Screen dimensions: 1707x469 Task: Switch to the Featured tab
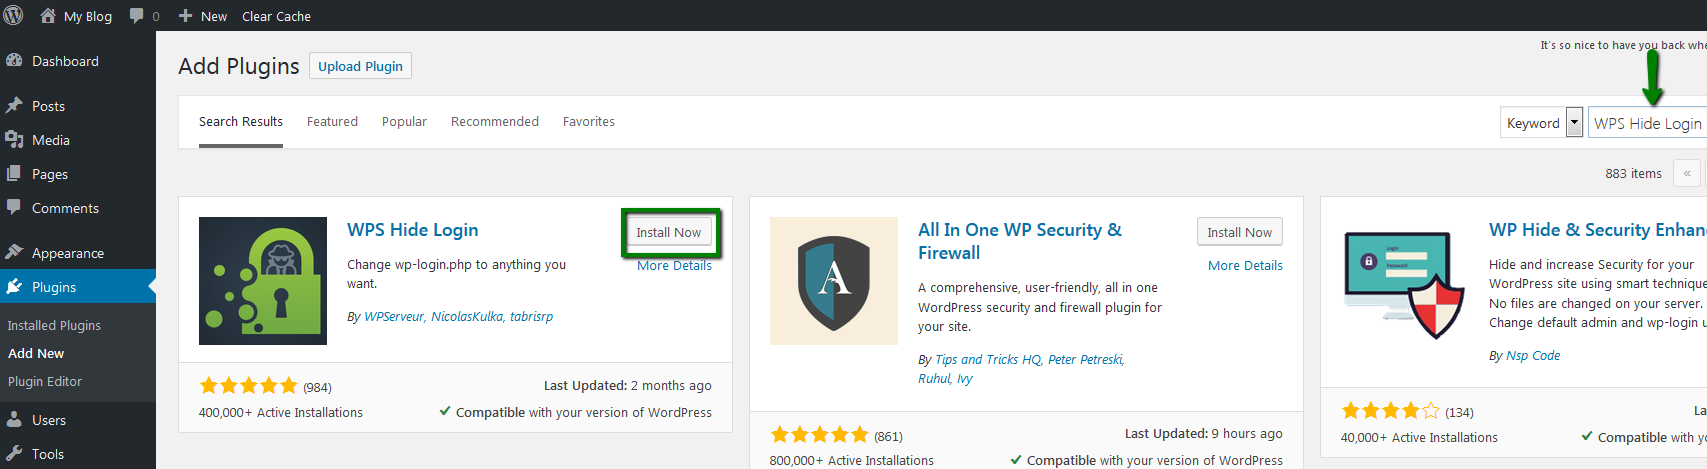(332, 121)
